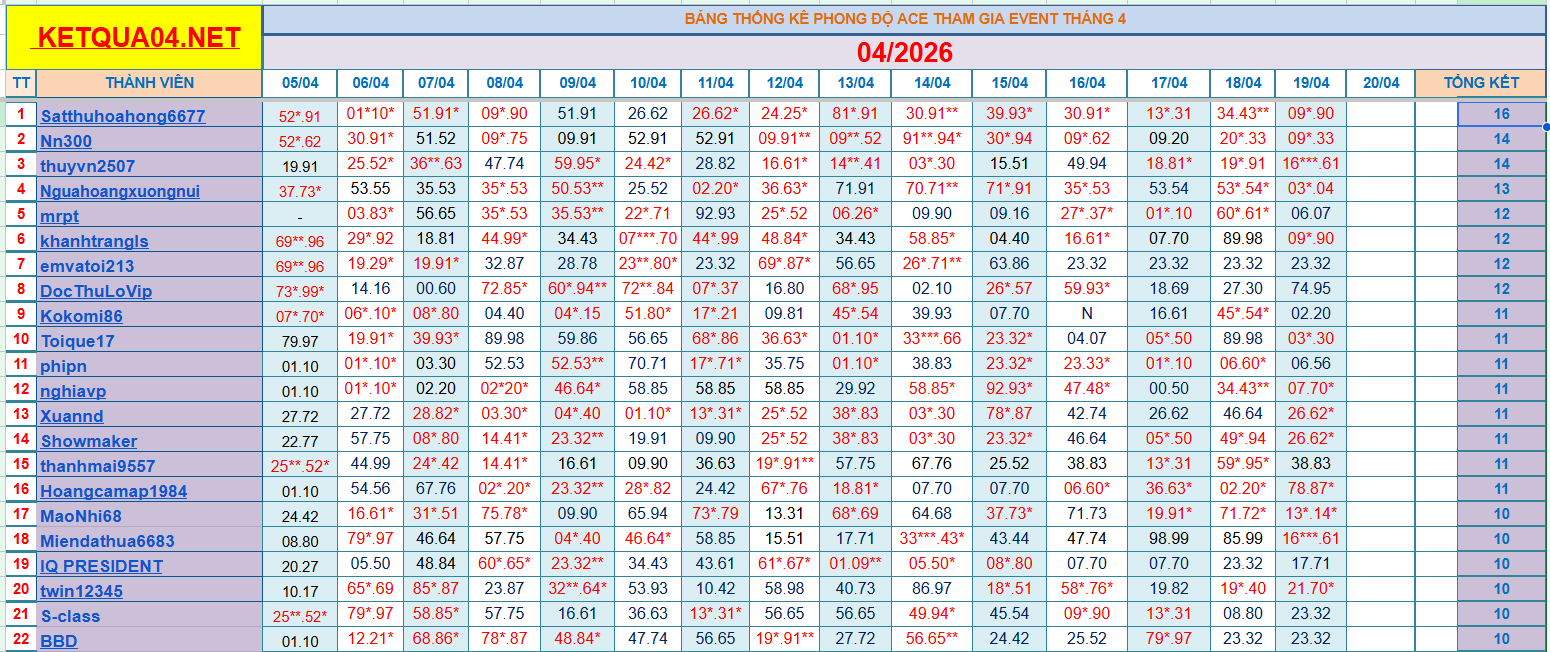Select the TỔNG KẾT column header
This screenshot has height=652, width=1550.
pos(1481,83)
